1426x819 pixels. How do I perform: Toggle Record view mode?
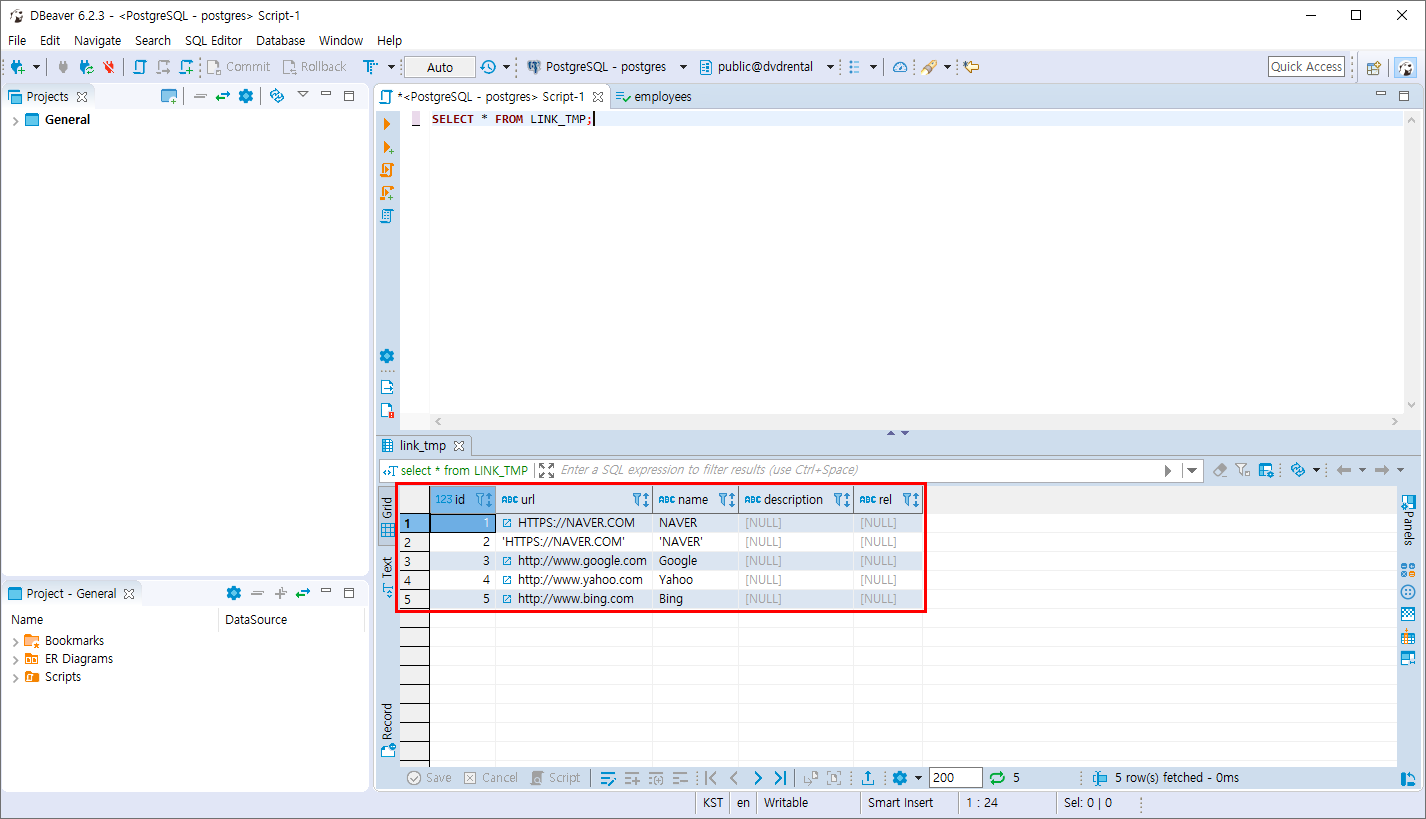[x=388, y=729]
